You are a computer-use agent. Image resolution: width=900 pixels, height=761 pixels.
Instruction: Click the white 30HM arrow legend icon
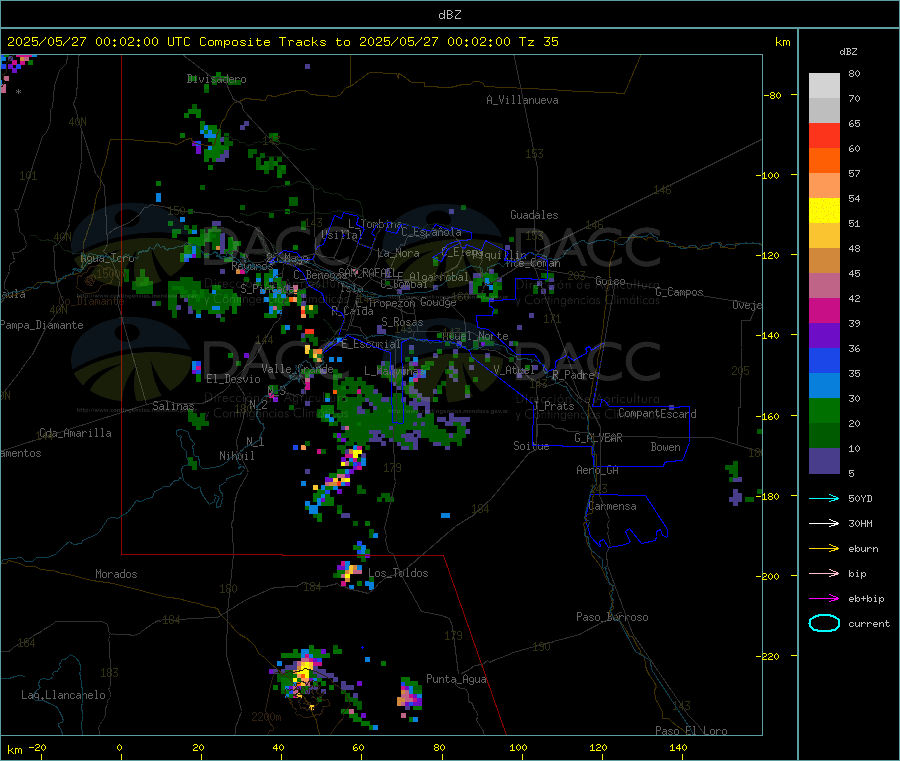pyautogui.click(x=824, y=523)
